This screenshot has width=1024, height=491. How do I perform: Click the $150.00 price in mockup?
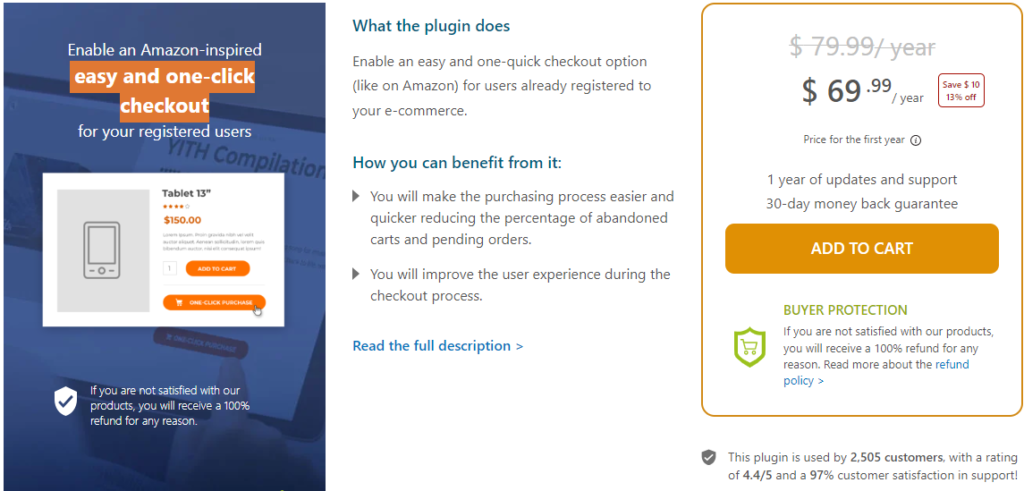tap(182, 220)
